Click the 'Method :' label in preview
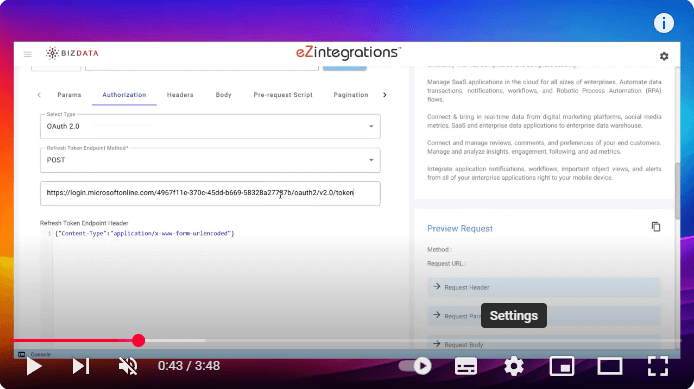The image size is (694, 389). click(x=439, y=250)
